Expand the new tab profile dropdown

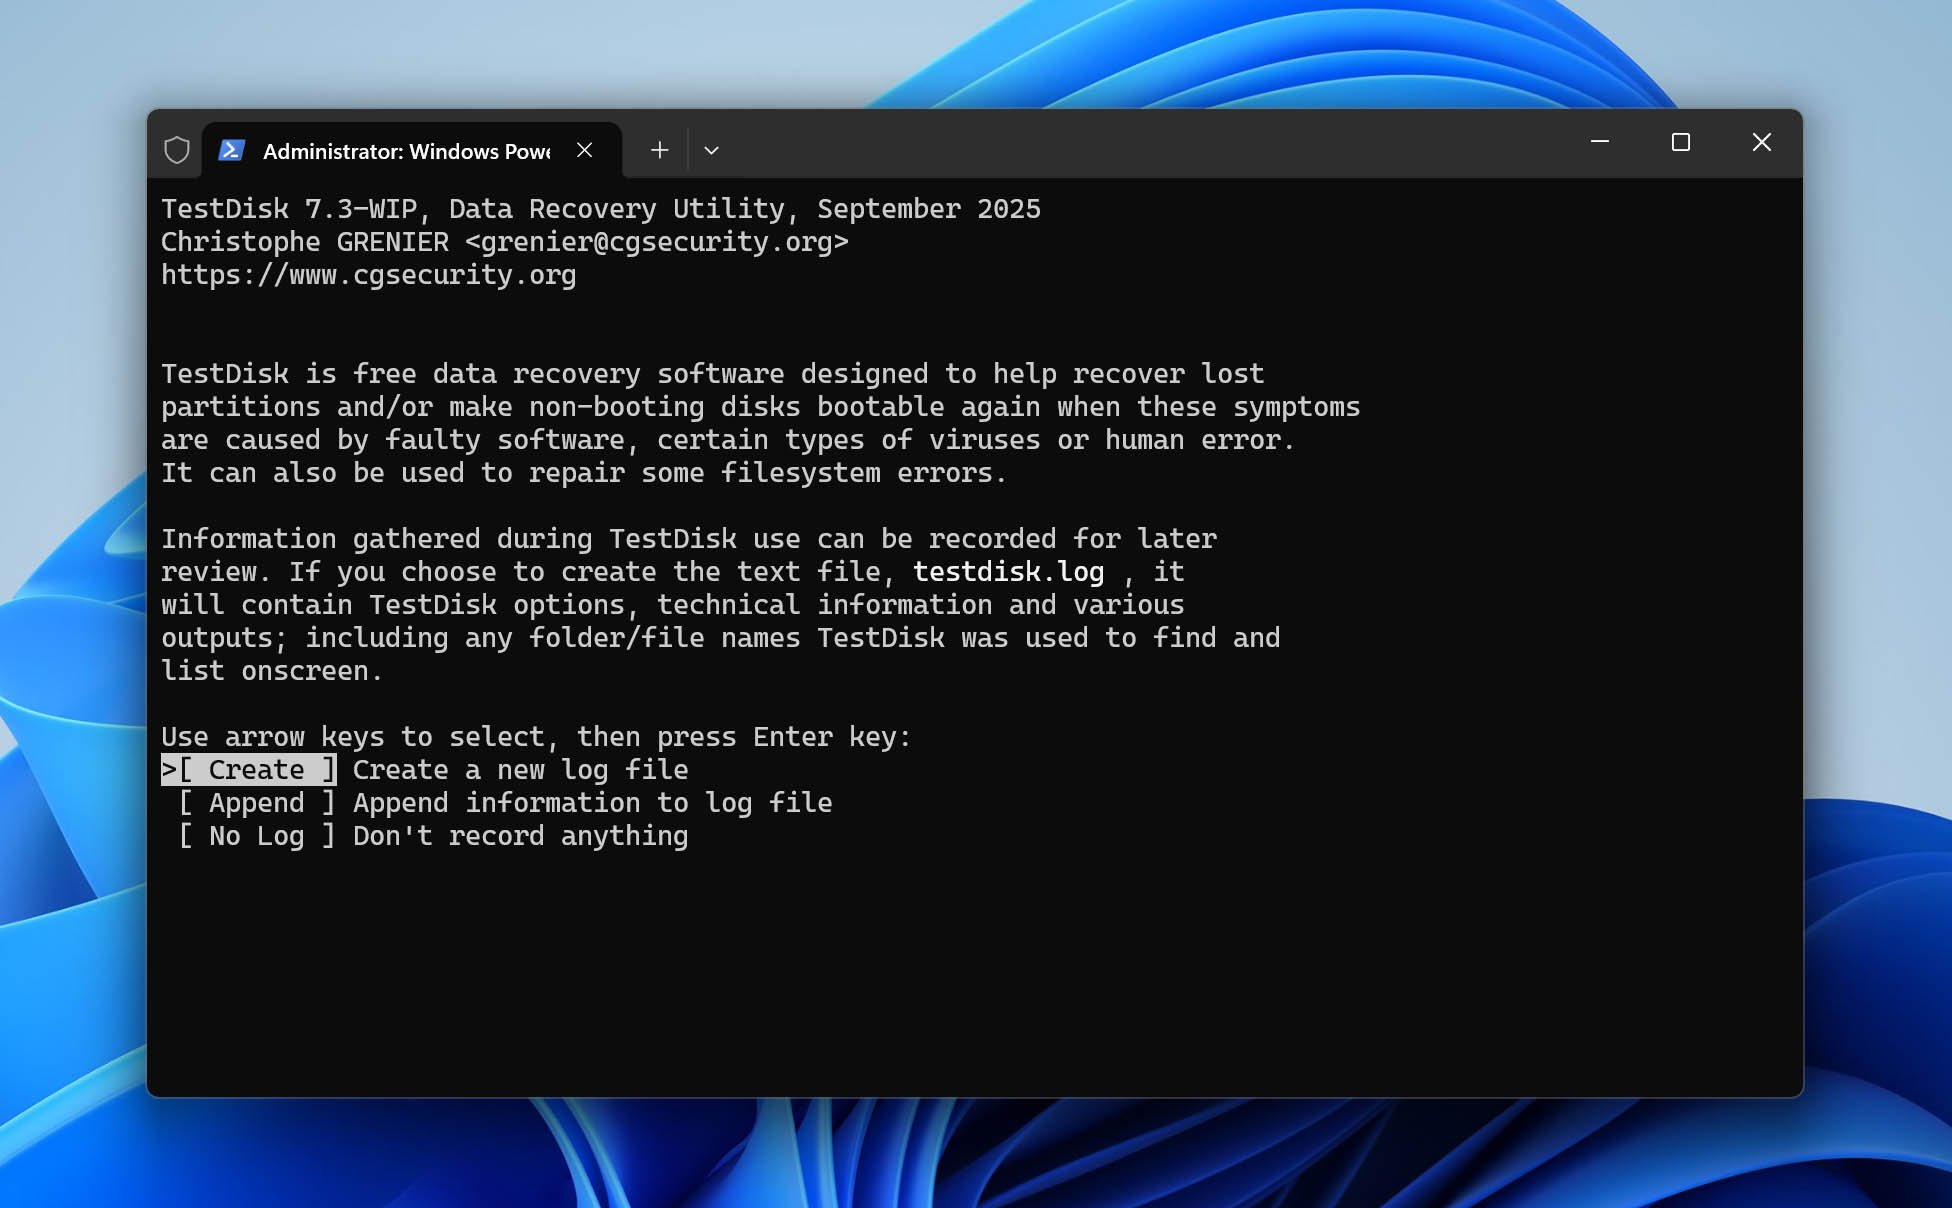711,150
